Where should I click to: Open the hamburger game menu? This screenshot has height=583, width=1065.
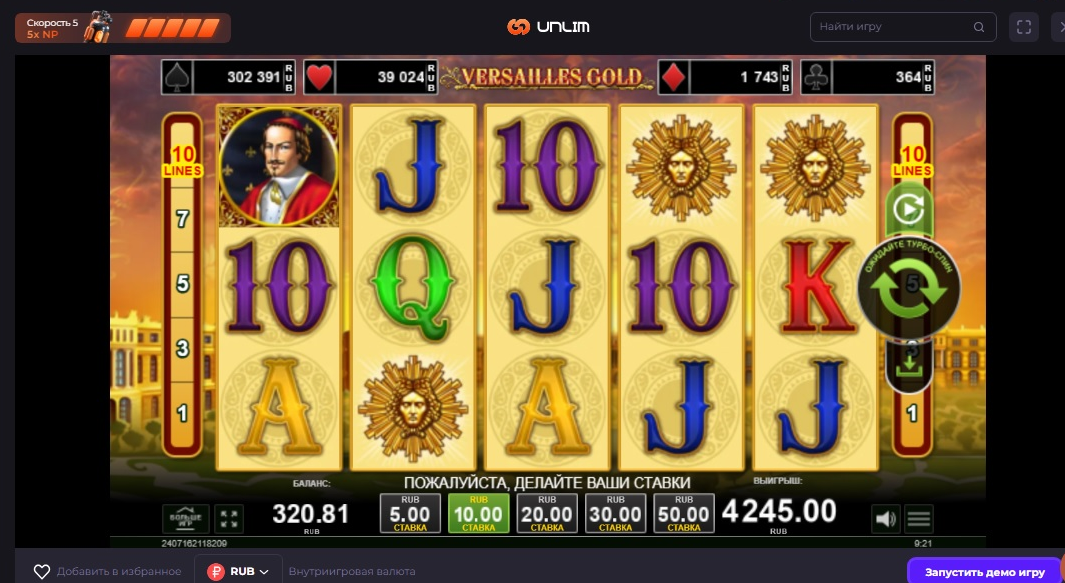coord(918,519)
